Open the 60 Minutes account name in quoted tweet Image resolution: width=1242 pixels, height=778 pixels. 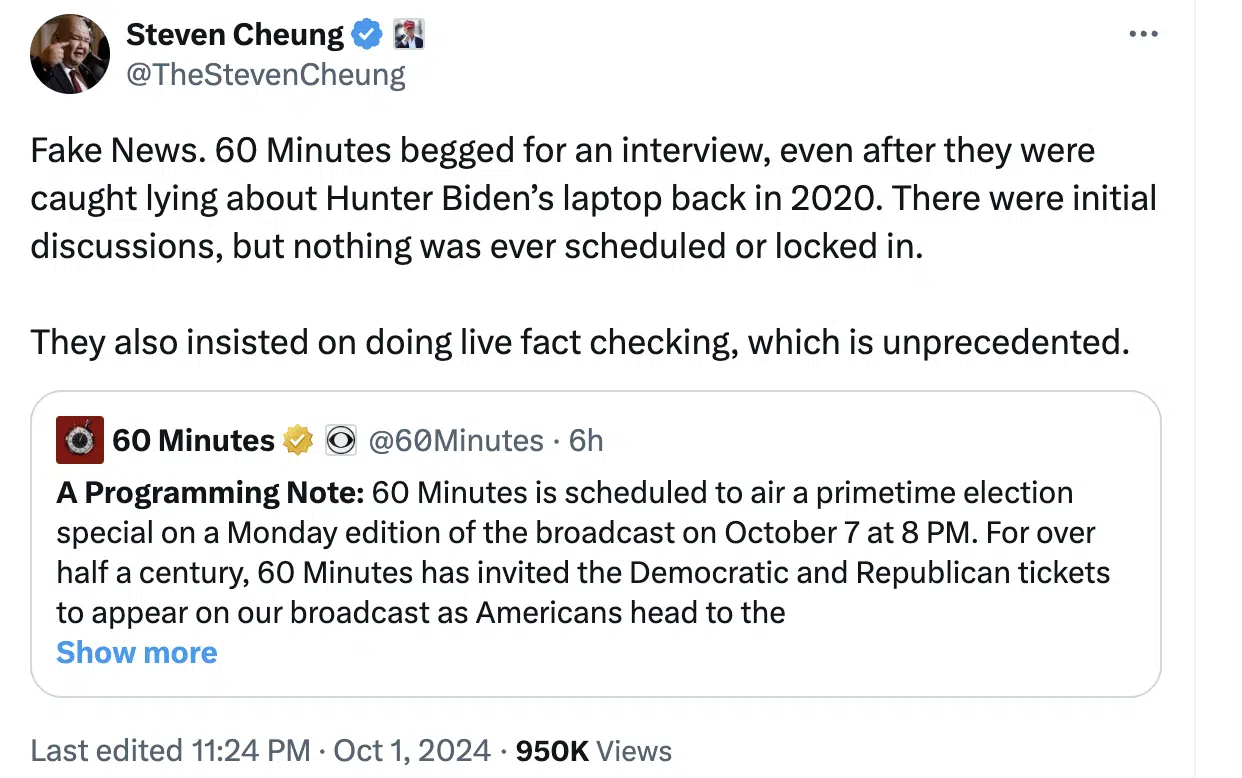point(193,440)
